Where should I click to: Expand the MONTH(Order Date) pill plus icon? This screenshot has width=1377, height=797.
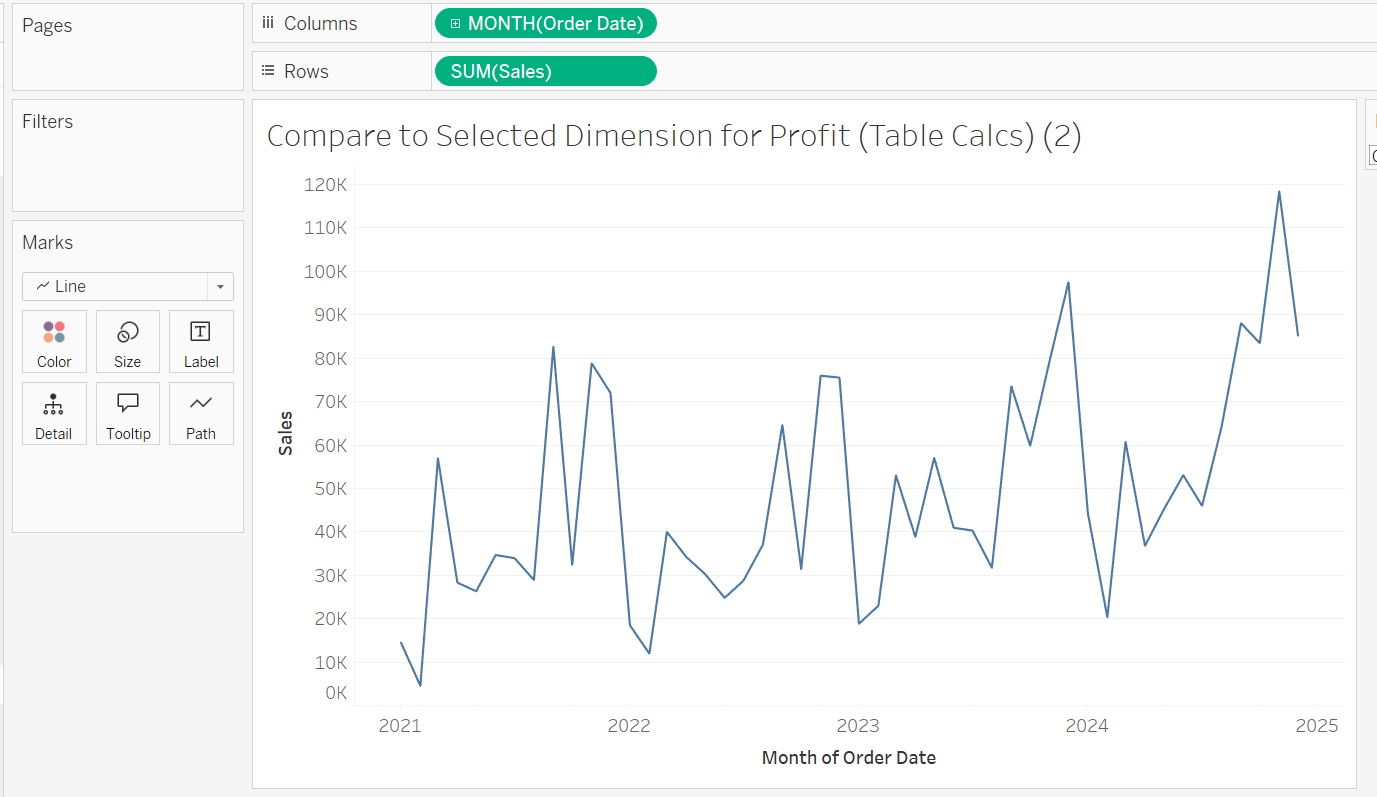click(455, 23)
